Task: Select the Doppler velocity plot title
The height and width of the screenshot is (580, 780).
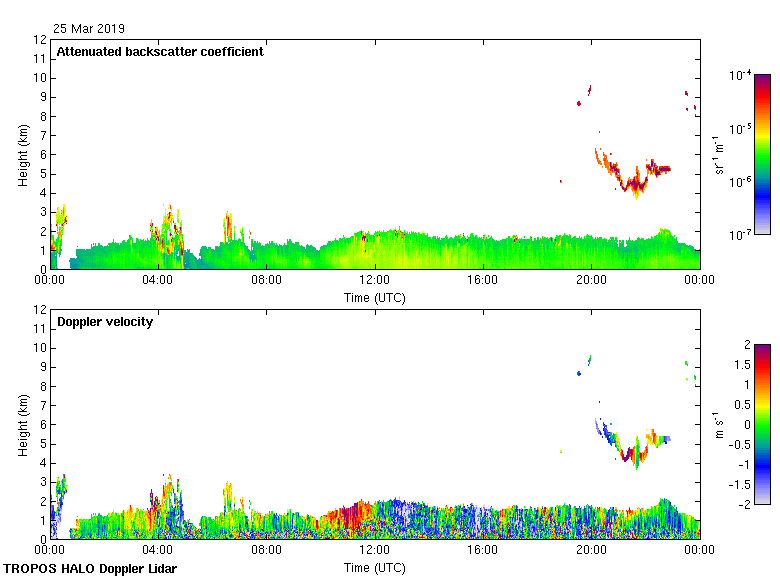Action: [x=105, y=322]
